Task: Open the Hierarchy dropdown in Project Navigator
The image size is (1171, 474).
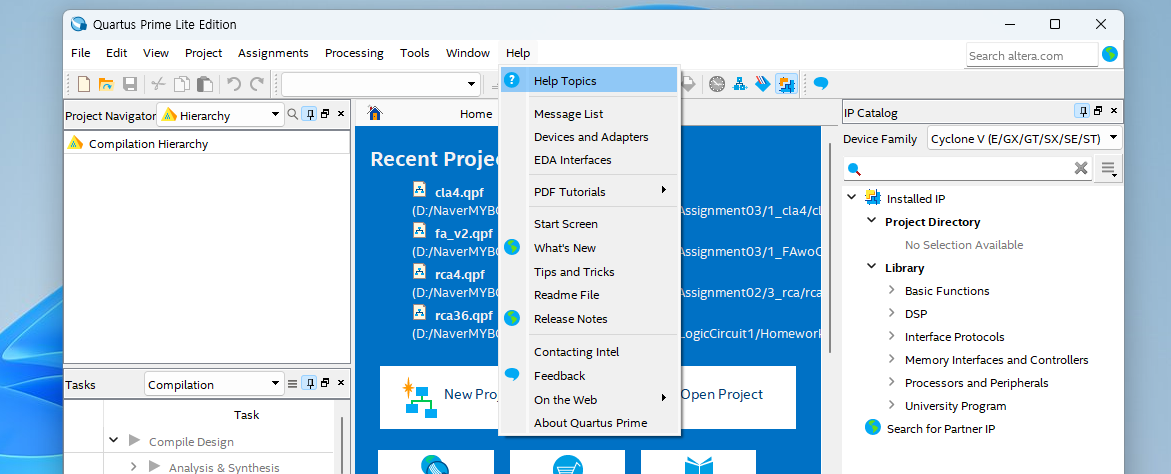Action: 220,115
